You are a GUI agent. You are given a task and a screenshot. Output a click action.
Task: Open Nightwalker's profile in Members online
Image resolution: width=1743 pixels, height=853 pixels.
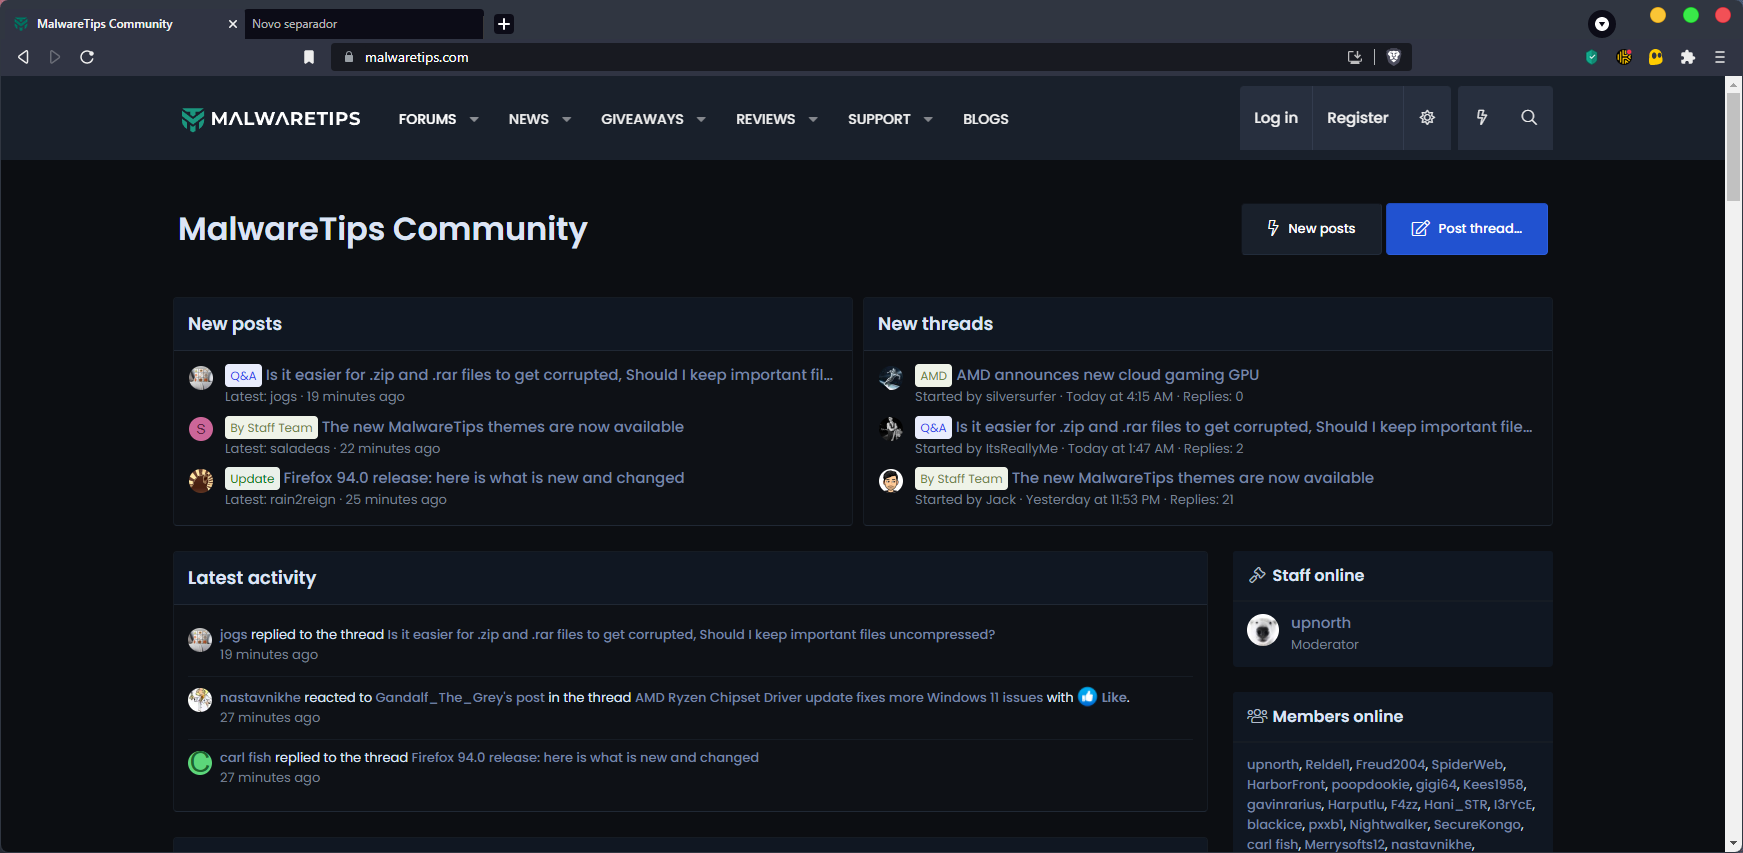point(1389,825)
